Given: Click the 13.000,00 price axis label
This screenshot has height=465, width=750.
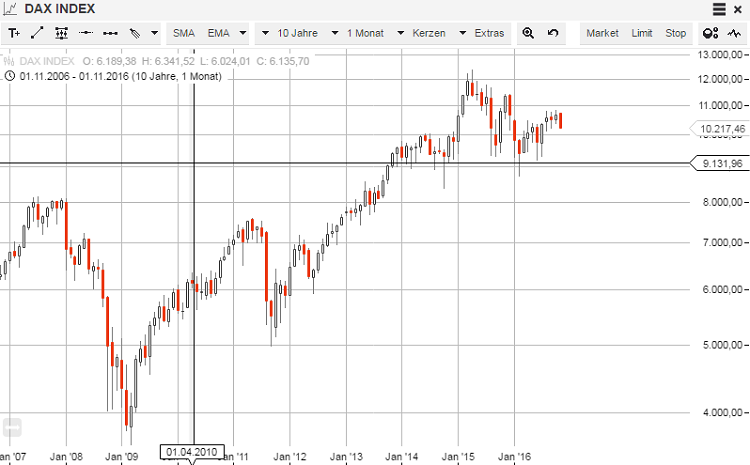Looking at the screenshot, I should [x=720, y=55].
